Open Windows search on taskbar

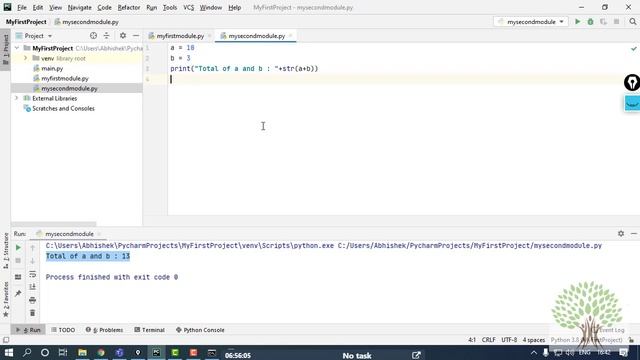tap(27, 353)
